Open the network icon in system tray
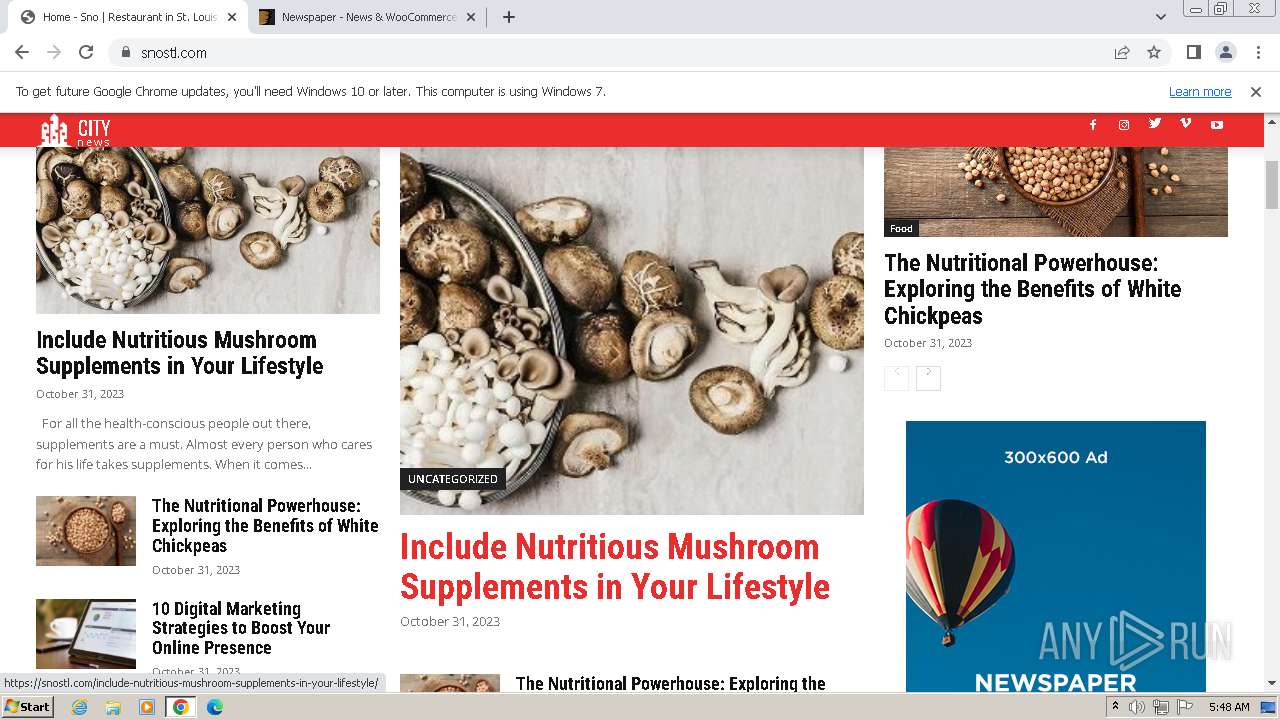 pos(1160,707)
